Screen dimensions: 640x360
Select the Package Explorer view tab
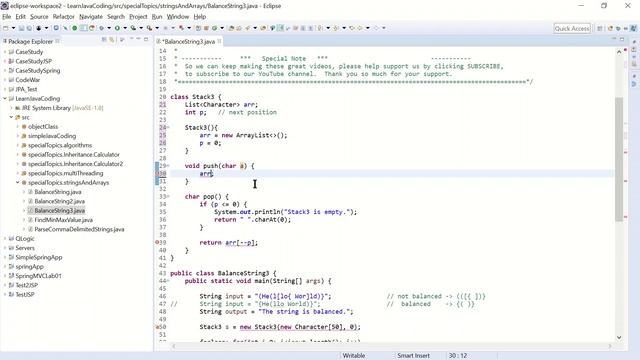[x=31, y=41]
